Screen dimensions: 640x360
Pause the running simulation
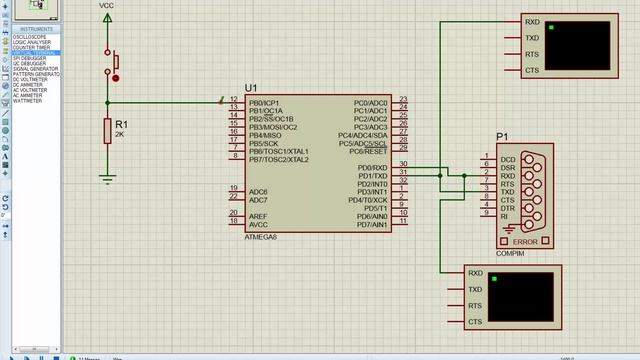41,358
